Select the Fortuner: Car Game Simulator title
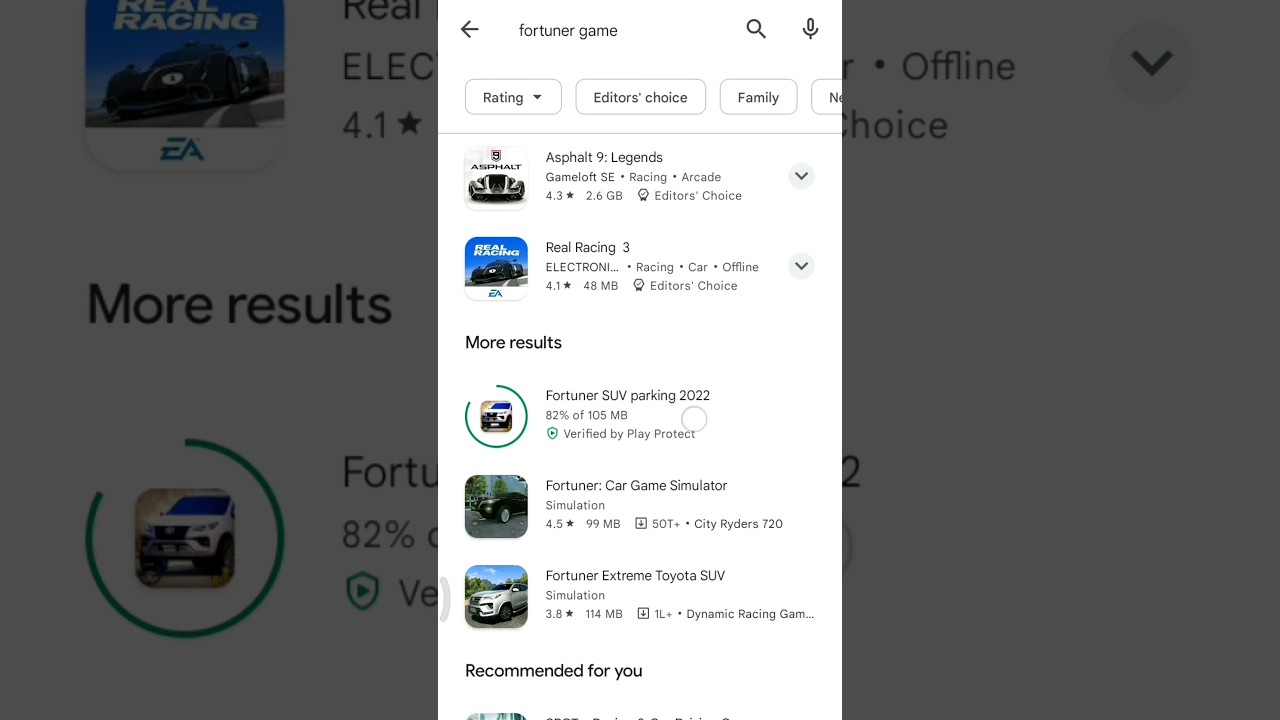The image size is (1280, 720). point(636,485)
